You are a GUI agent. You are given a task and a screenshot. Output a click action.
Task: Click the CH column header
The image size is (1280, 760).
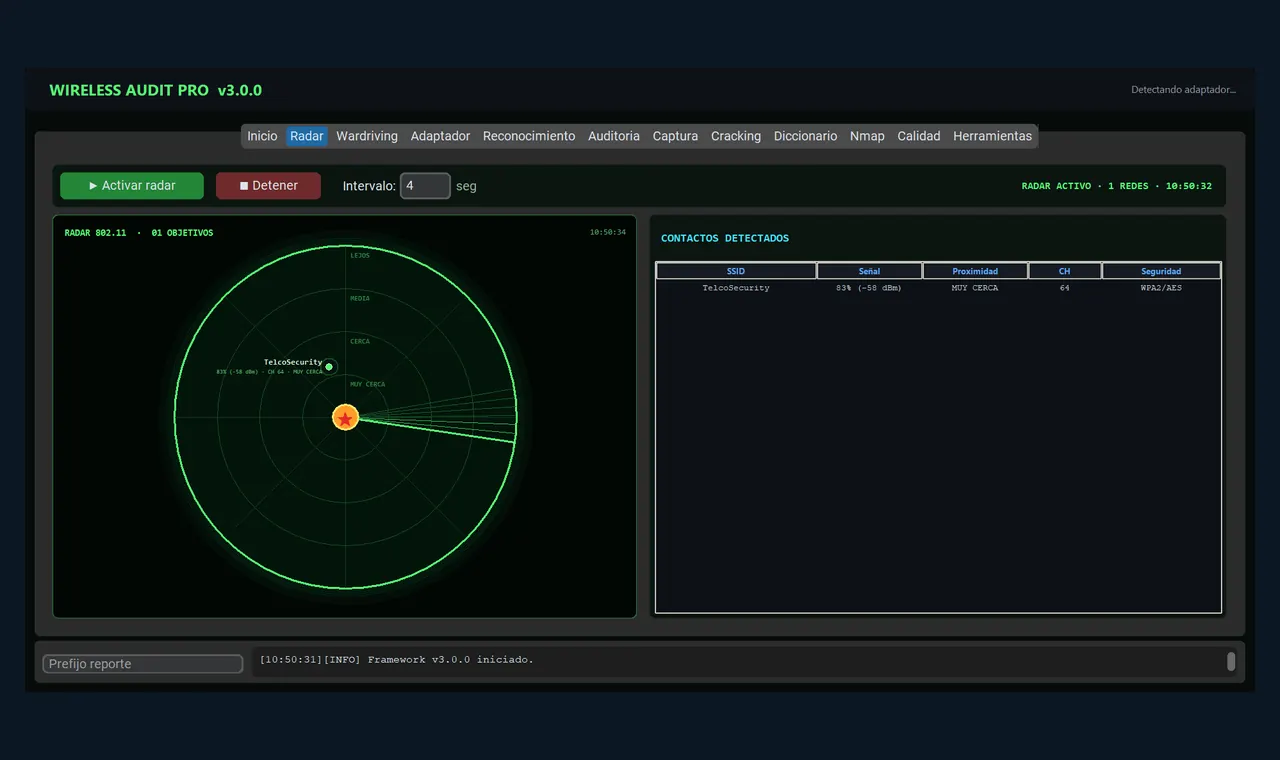coord(1065,271)
